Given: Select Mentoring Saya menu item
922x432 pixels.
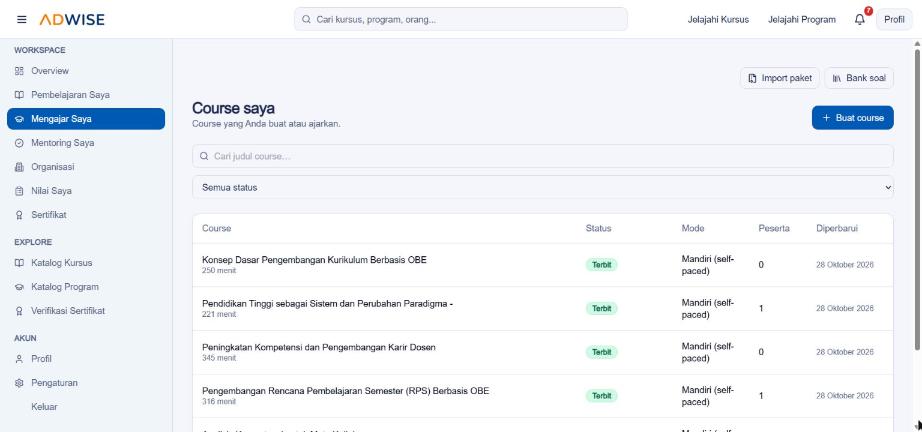Looking at the screenshot, I should pyautogui.click(x=86, y=143).
